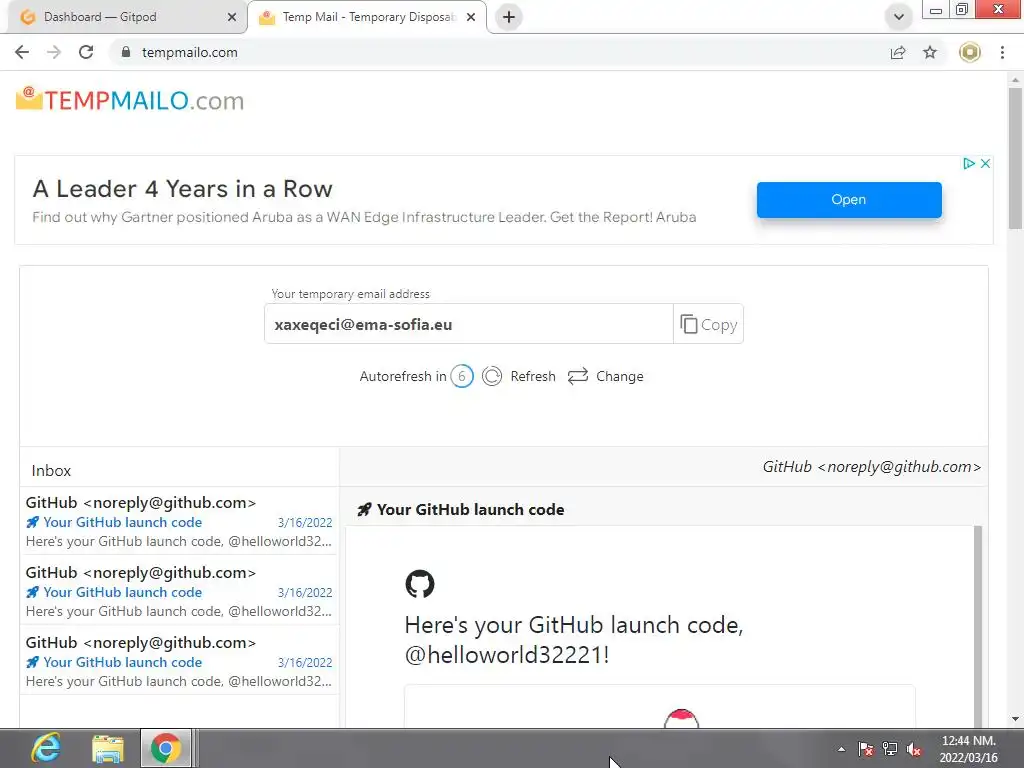Image resolution: width=1024 pixels, height=768 pixels.
Task: Click the taskbar clock showing 12:44
Action: click(x=968, y=749)
